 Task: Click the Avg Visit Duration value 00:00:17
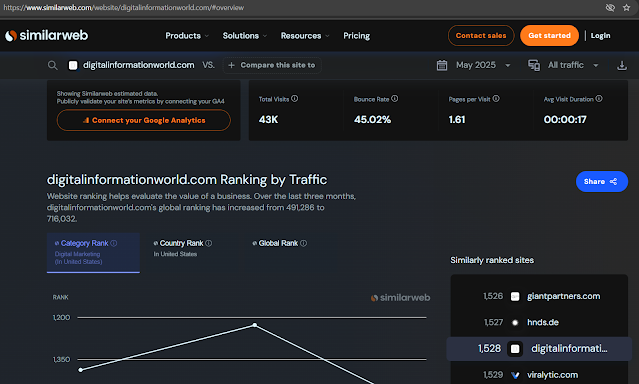pos(565,119)
